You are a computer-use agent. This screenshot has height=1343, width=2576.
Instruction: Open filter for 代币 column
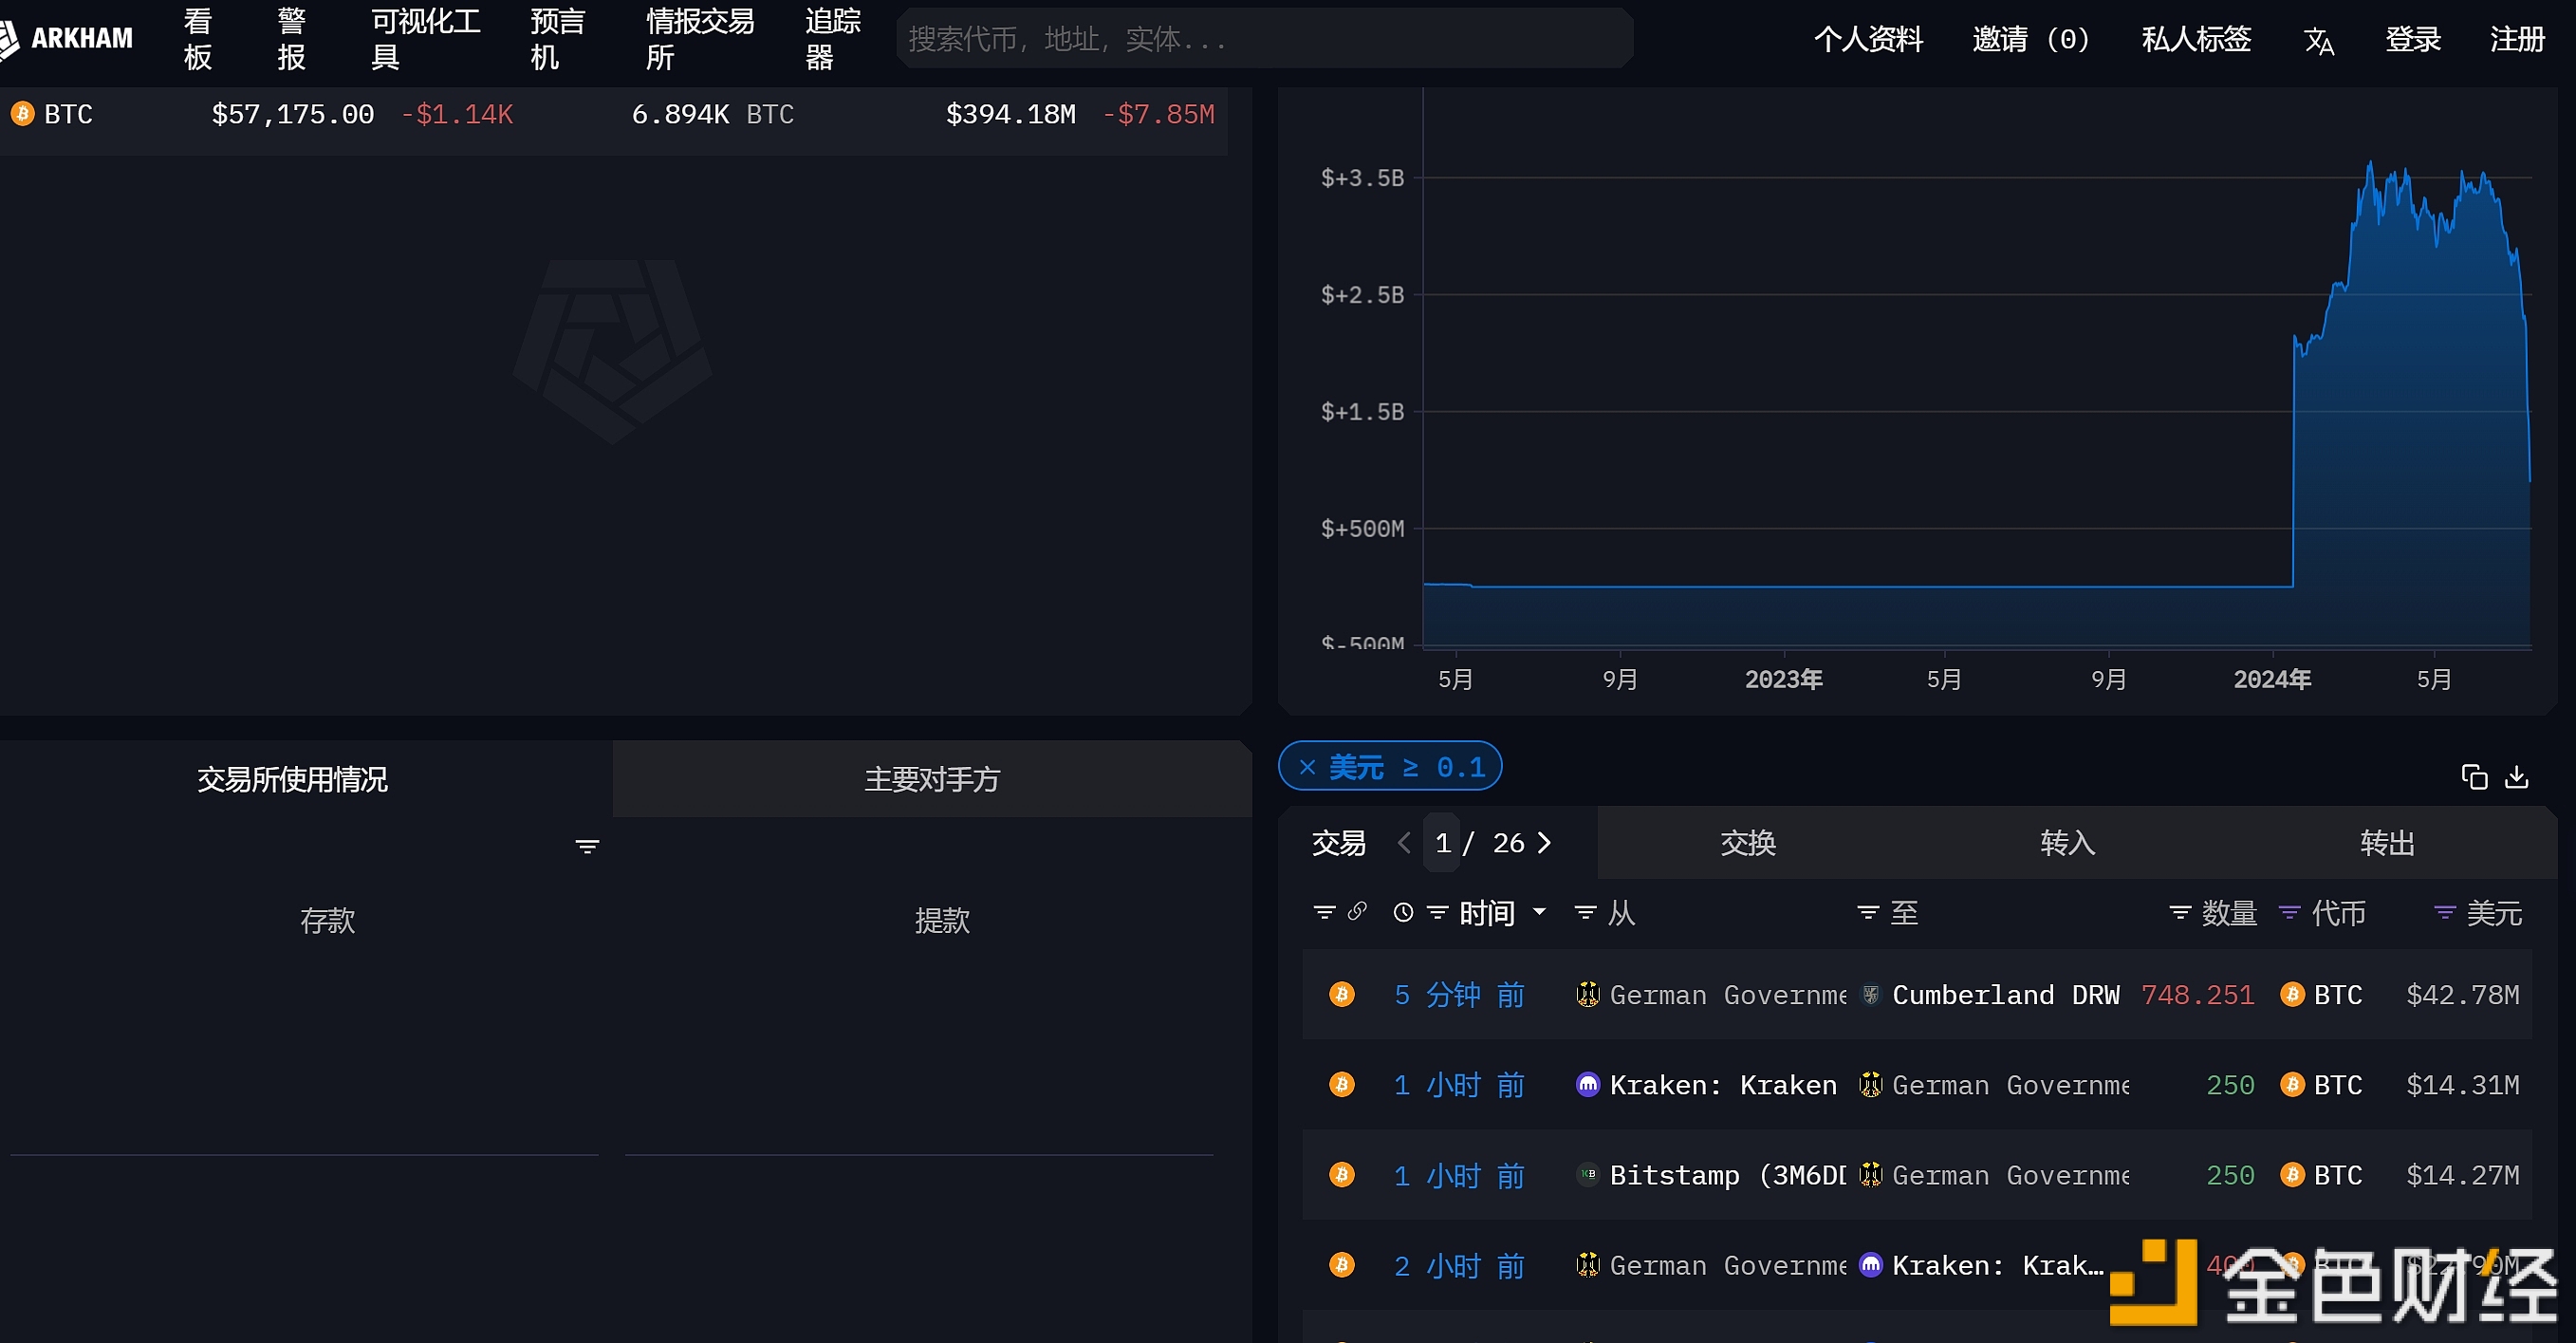click(x=2289, y=912)
